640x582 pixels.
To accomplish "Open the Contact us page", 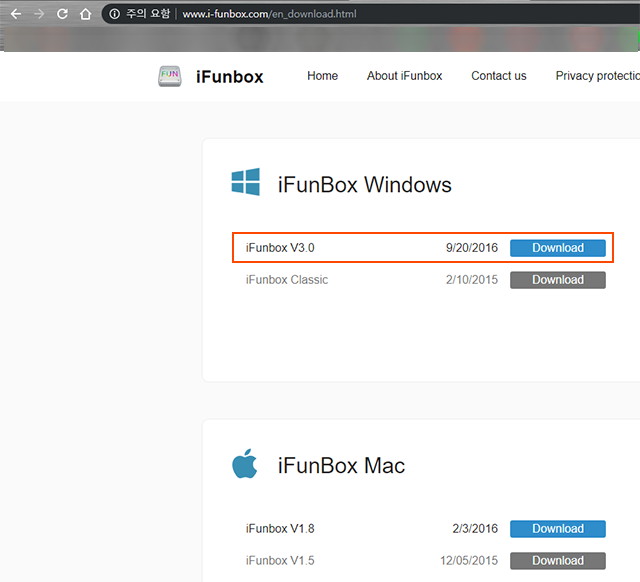I will click(498, 76).
